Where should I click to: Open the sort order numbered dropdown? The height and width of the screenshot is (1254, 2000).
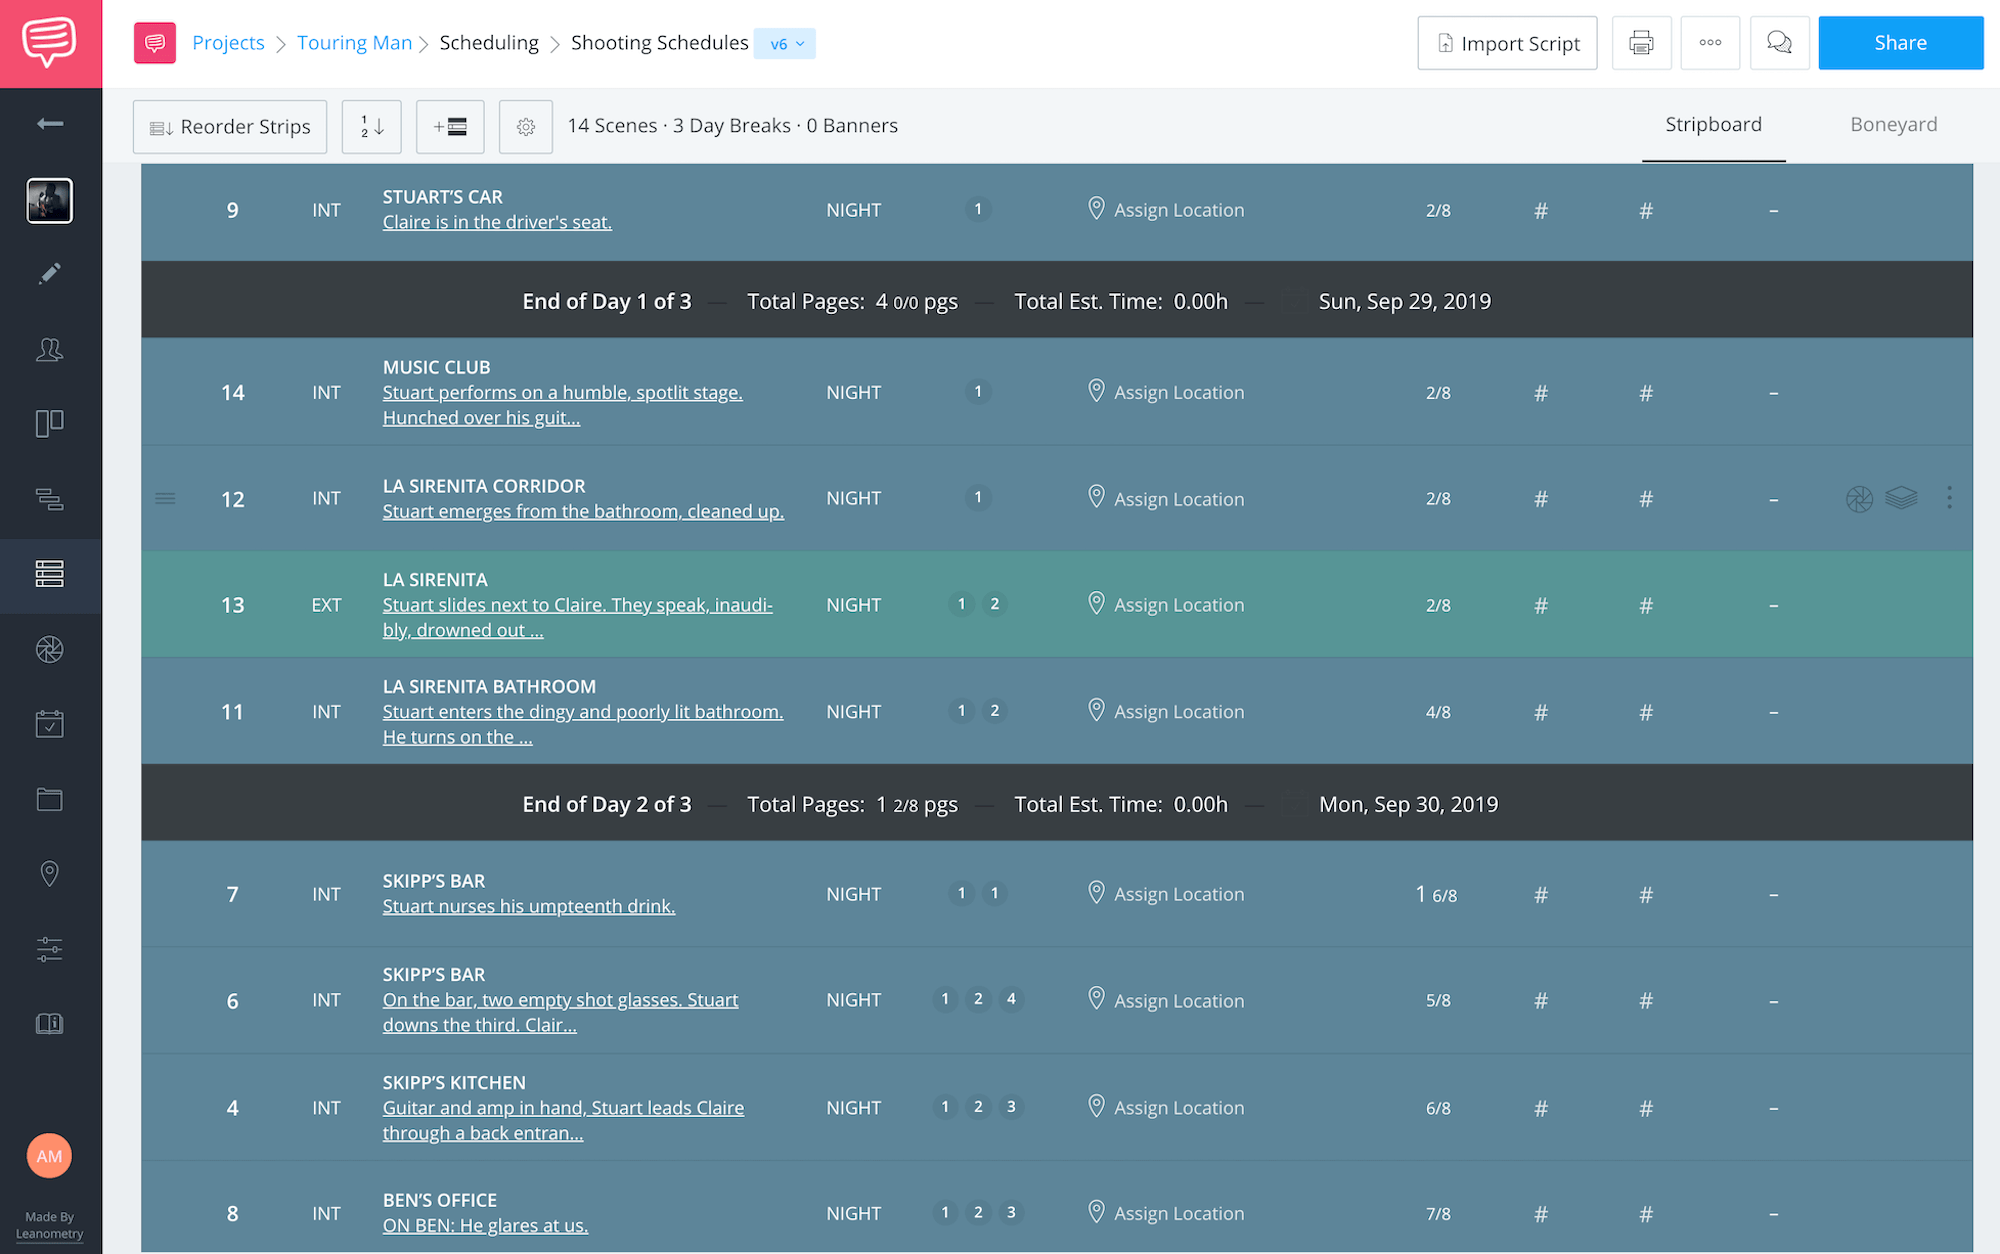pos(372,127)
